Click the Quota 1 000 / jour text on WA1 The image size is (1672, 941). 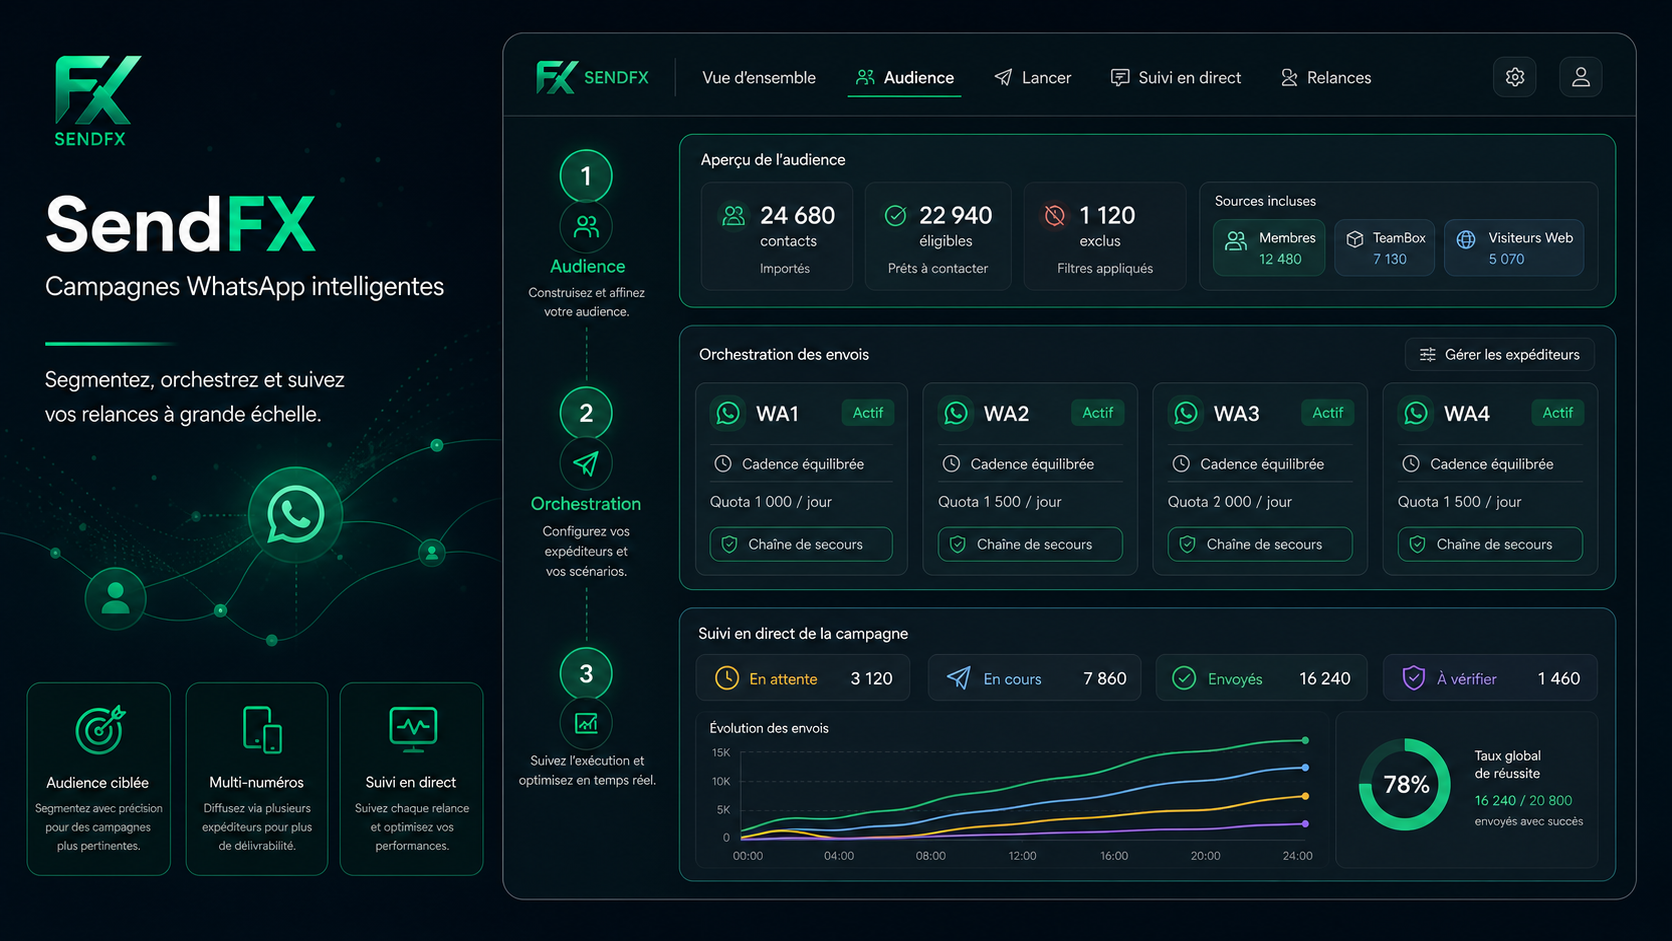(x=771, y=502)
